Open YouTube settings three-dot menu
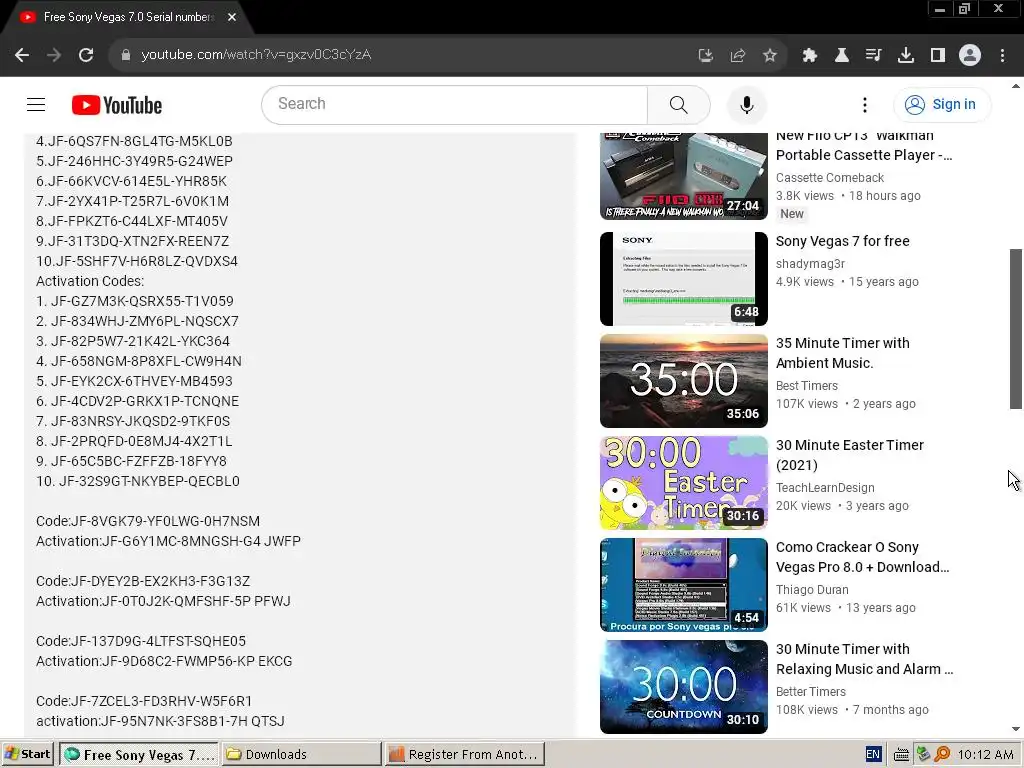This screenshot has height=768, width=1024. (x=865, y=104)
